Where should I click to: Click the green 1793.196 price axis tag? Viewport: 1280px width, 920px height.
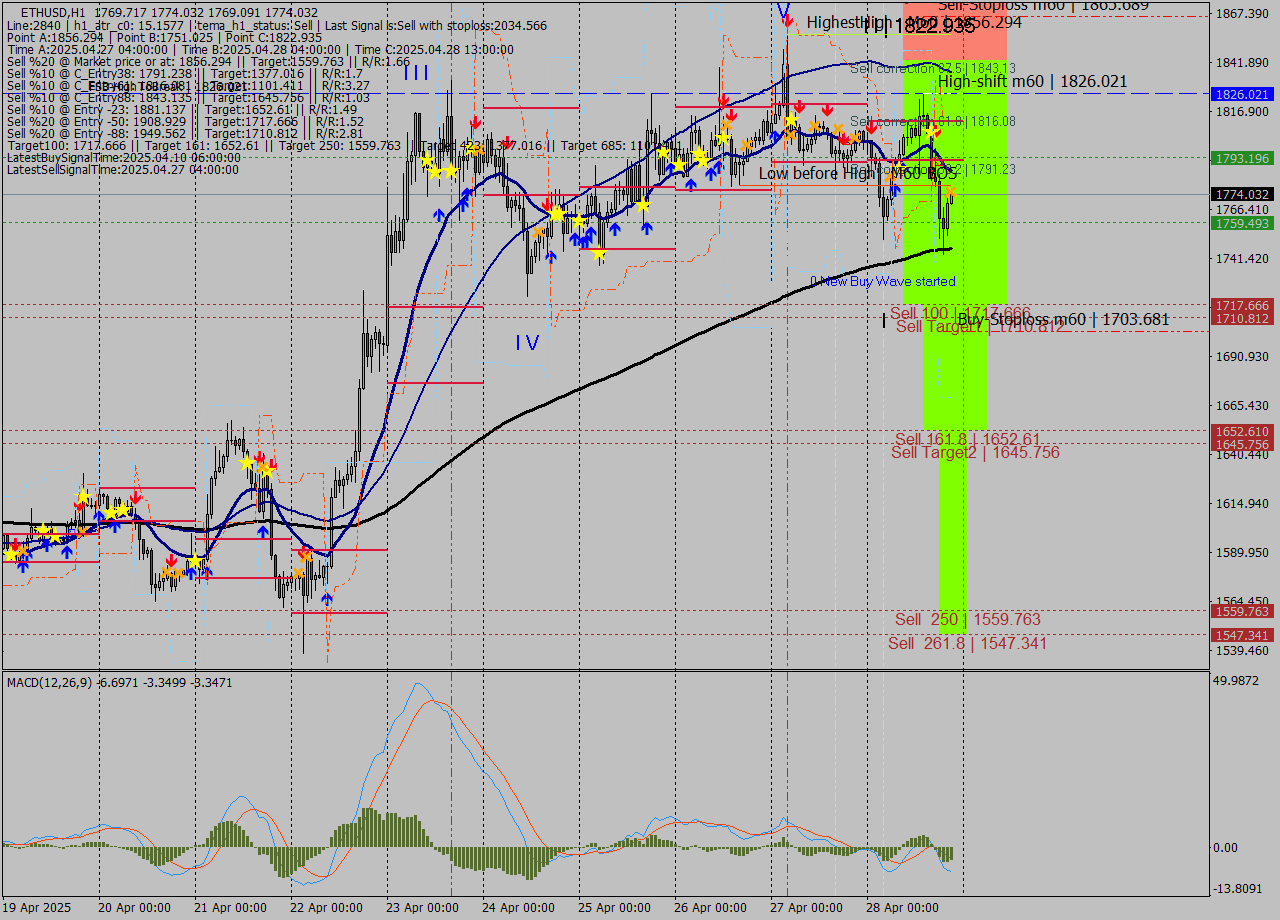point(1240,158)
